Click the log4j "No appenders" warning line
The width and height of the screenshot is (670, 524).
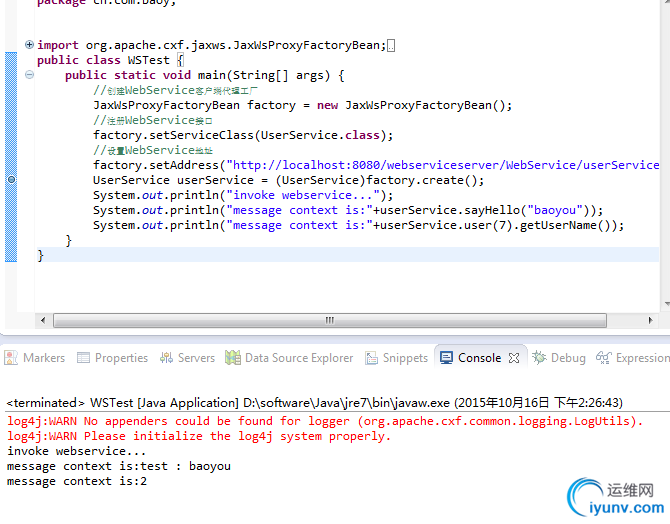(325, 421)
